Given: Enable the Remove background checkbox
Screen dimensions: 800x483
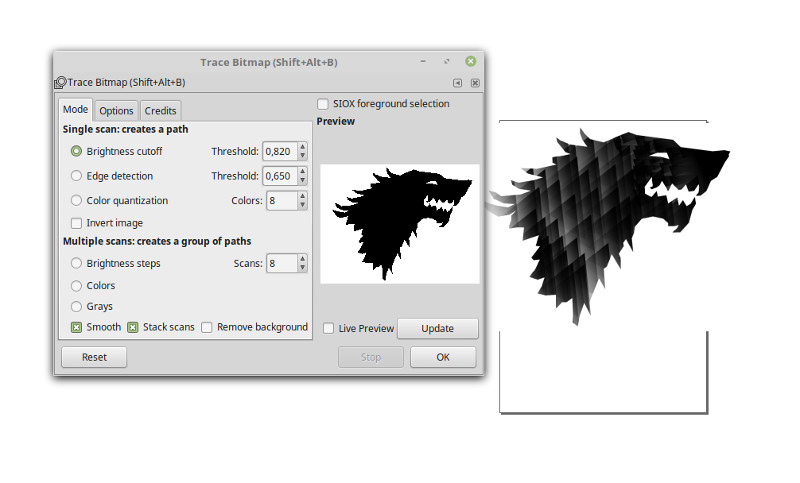Looking at the screenshot, I should click(207, 327).
